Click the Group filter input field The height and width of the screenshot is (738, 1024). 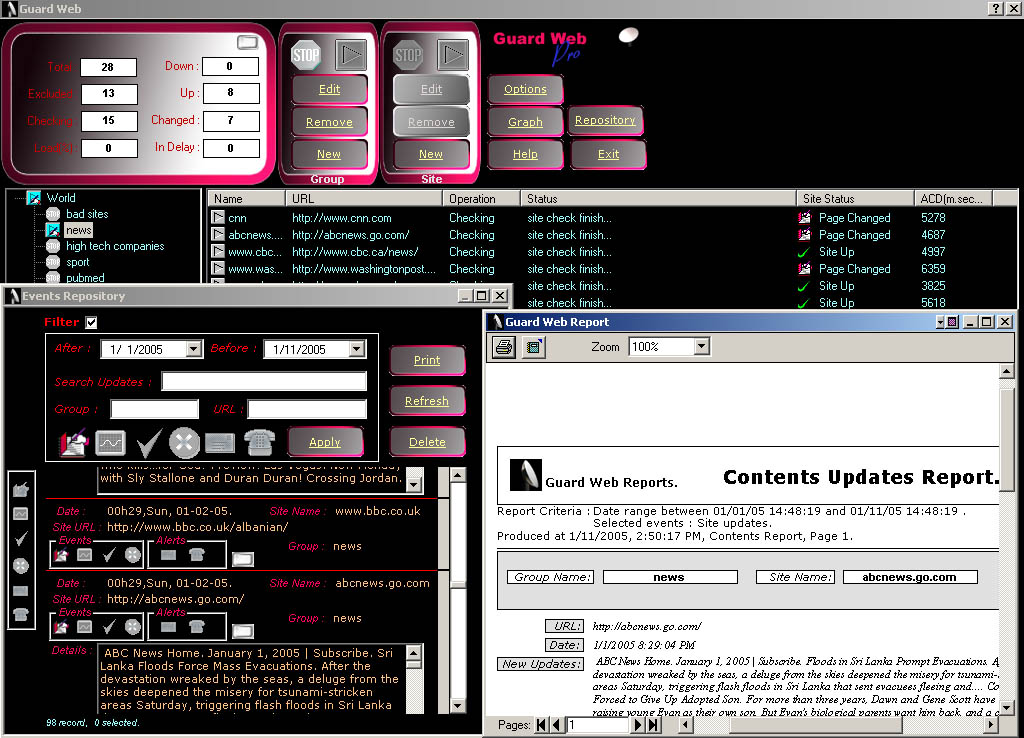pyautogui.click(x=155, y=409)
